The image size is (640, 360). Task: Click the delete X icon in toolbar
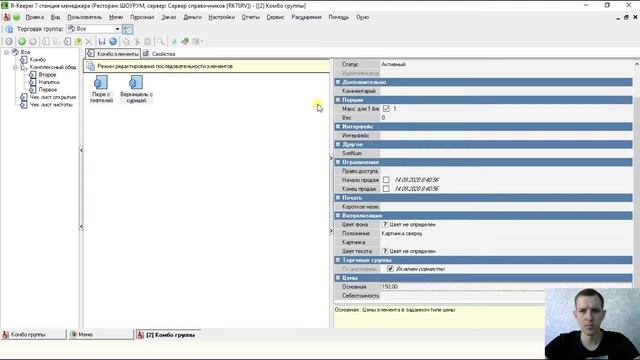pos(89,41)
